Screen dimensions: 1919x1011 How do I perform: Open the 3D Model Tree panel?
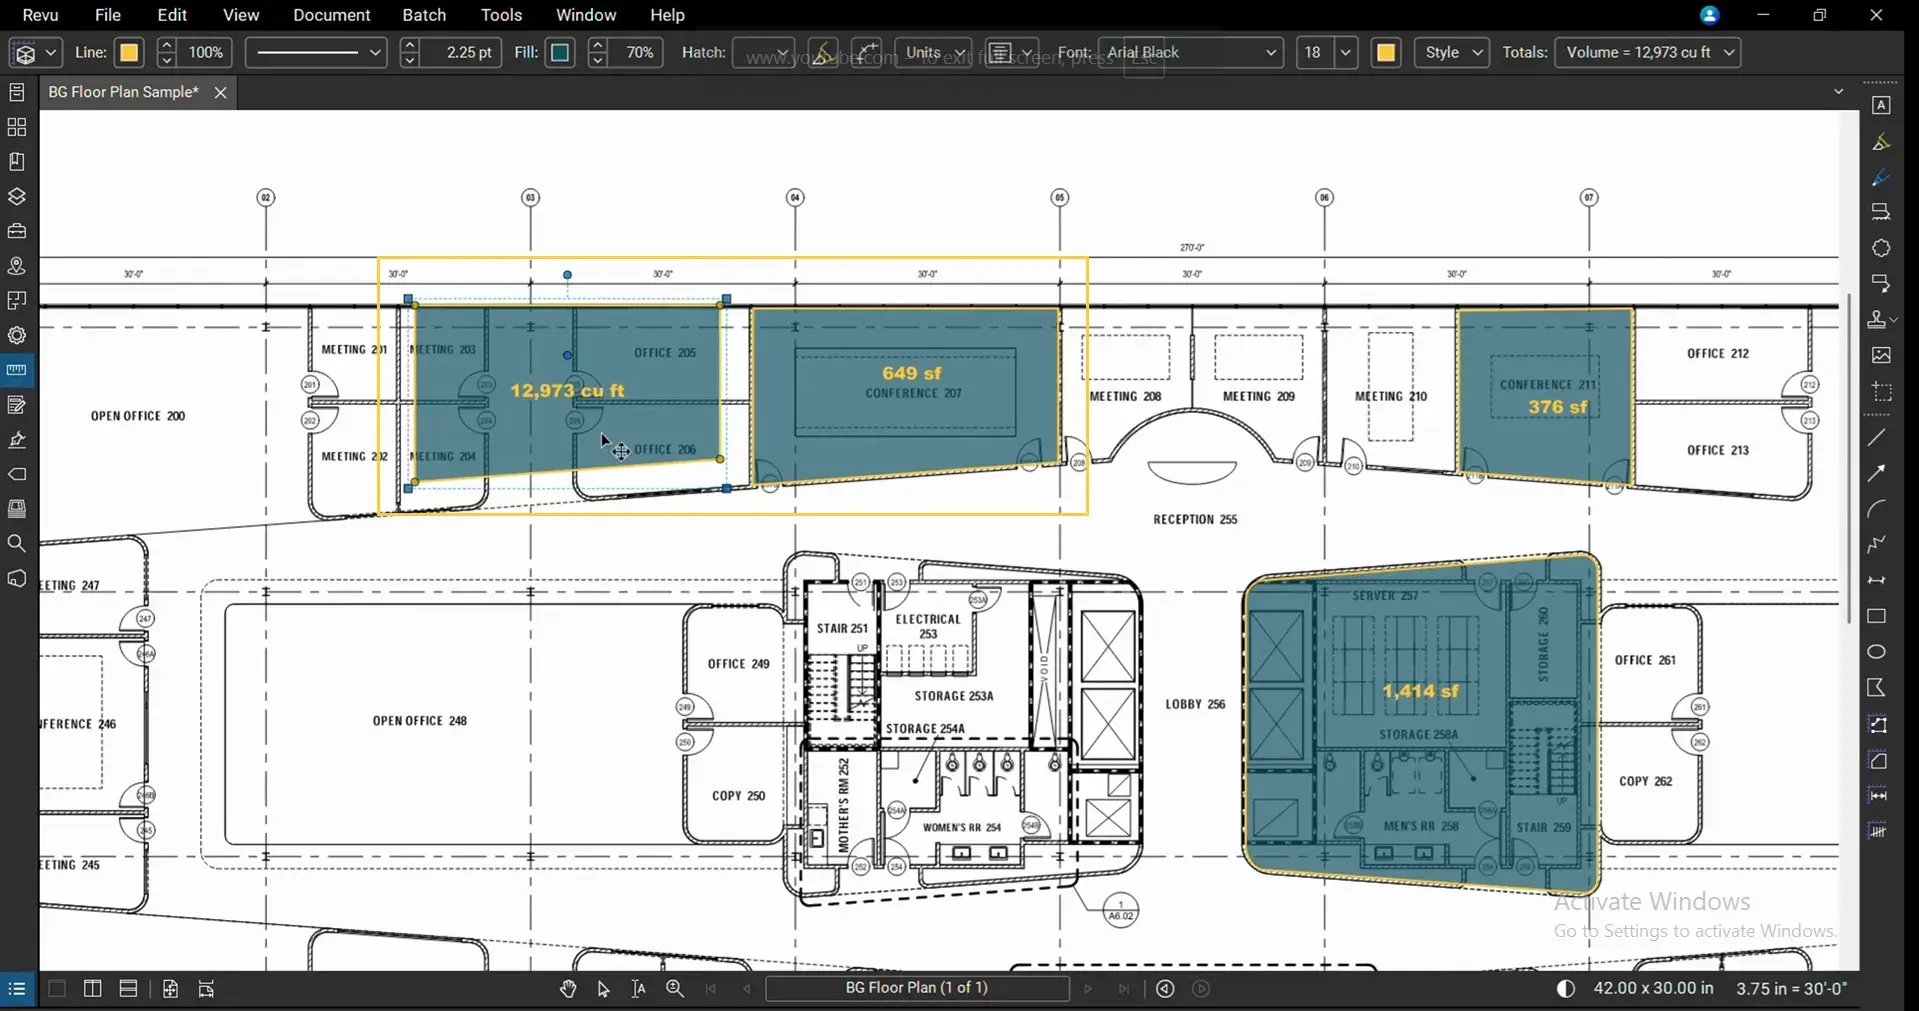pos(17,578)
